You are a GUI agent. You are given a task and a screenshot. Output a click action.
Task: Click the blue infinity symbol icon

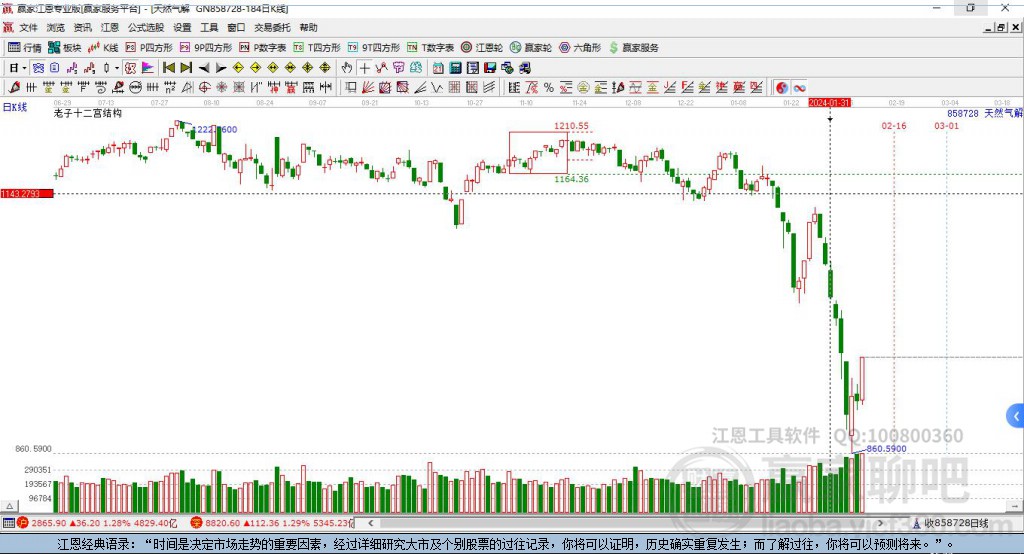799,88
